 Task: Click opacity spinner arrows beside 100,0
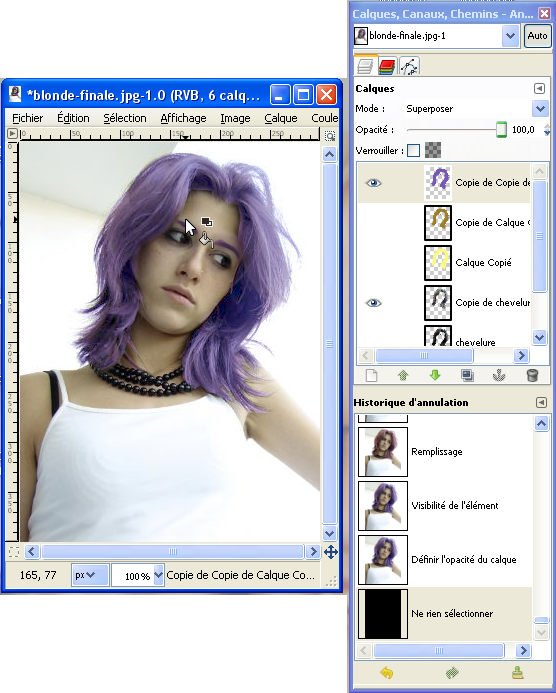[547, 129]
